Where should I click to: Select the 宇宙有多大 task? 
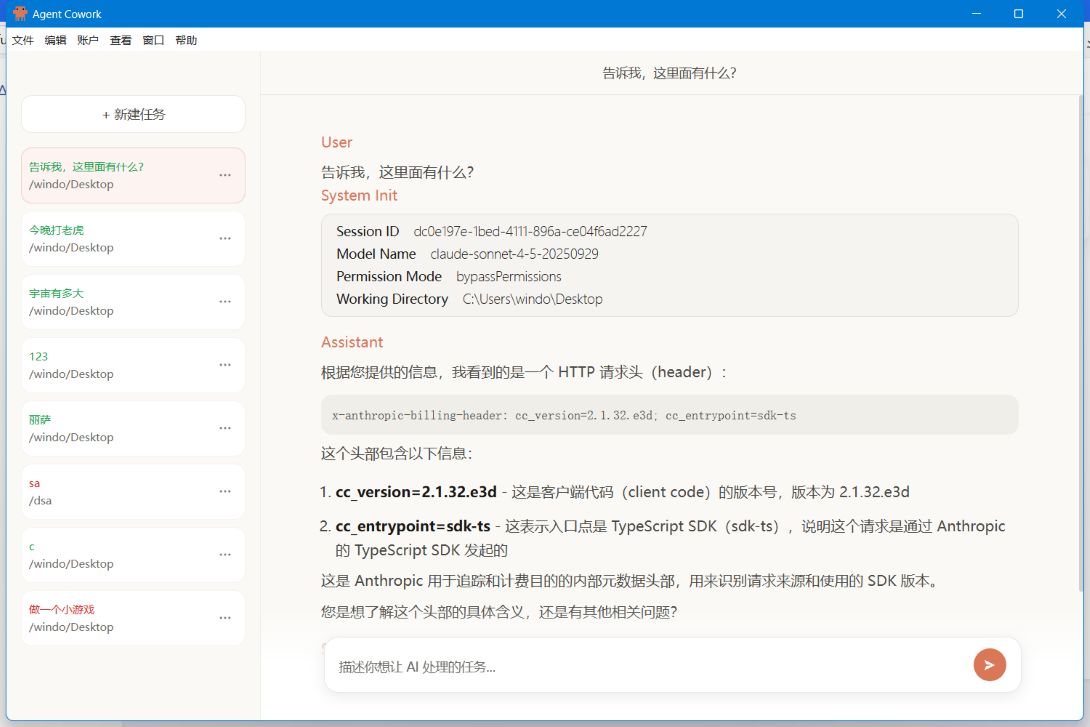tap(133, 302)
